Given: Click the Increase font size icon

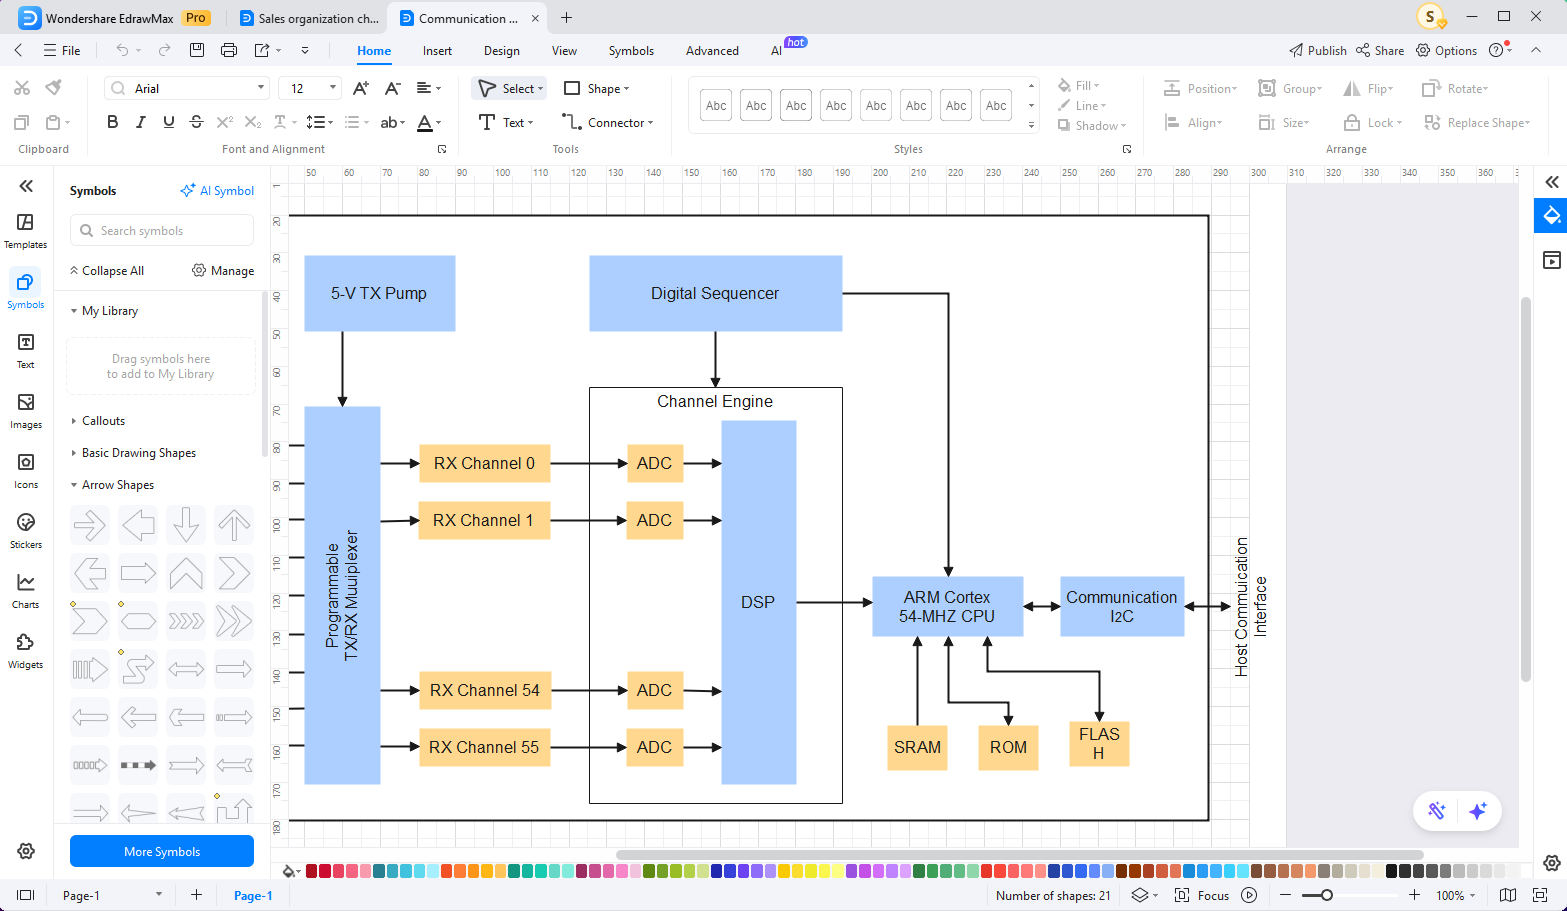Looking at the screenshot, I should (x=361, y=88).
